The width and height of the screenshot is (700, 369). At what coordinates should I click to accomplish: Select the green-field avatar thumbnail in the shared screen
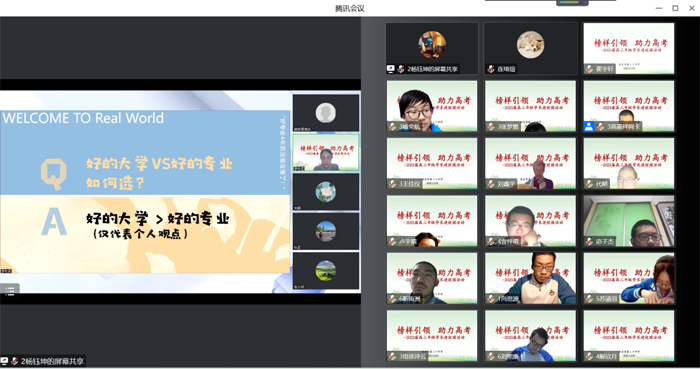pos(325,271)
